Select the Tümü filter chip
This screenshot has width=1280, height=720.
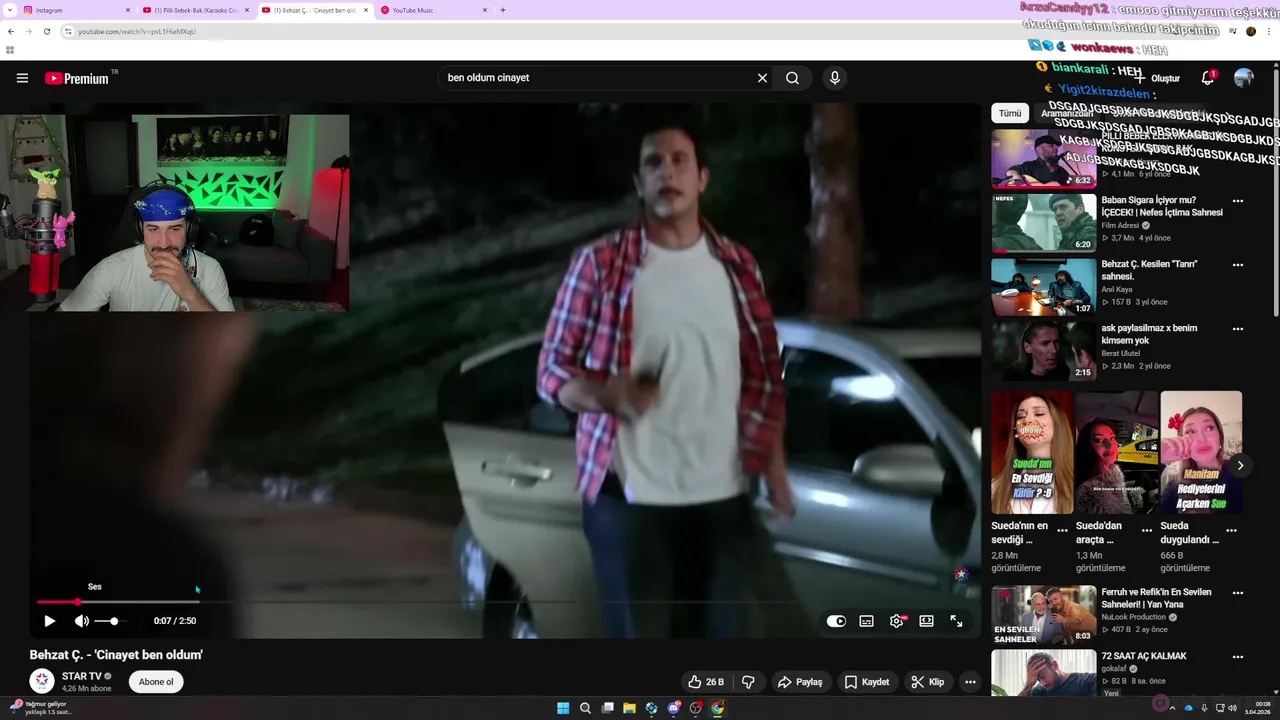[x=1010, y=113]
